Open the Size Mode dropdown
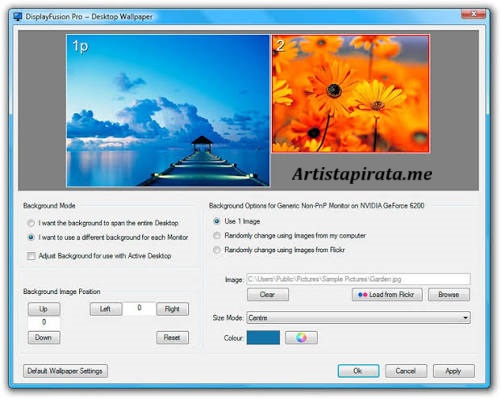Screen dimensions: 501x399 pyautogui.click(x=358, y=318)
